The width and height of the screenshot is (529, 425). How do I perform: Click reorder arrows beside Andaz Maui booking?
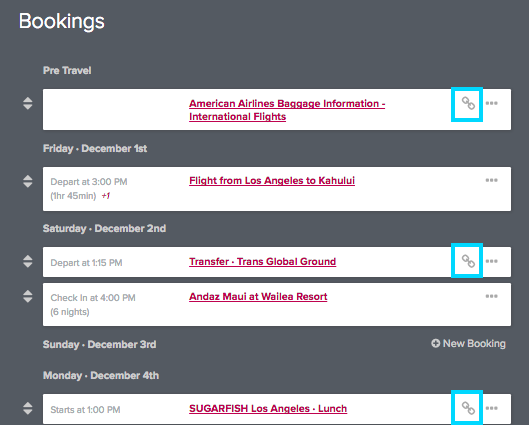(x=28, y=296)
